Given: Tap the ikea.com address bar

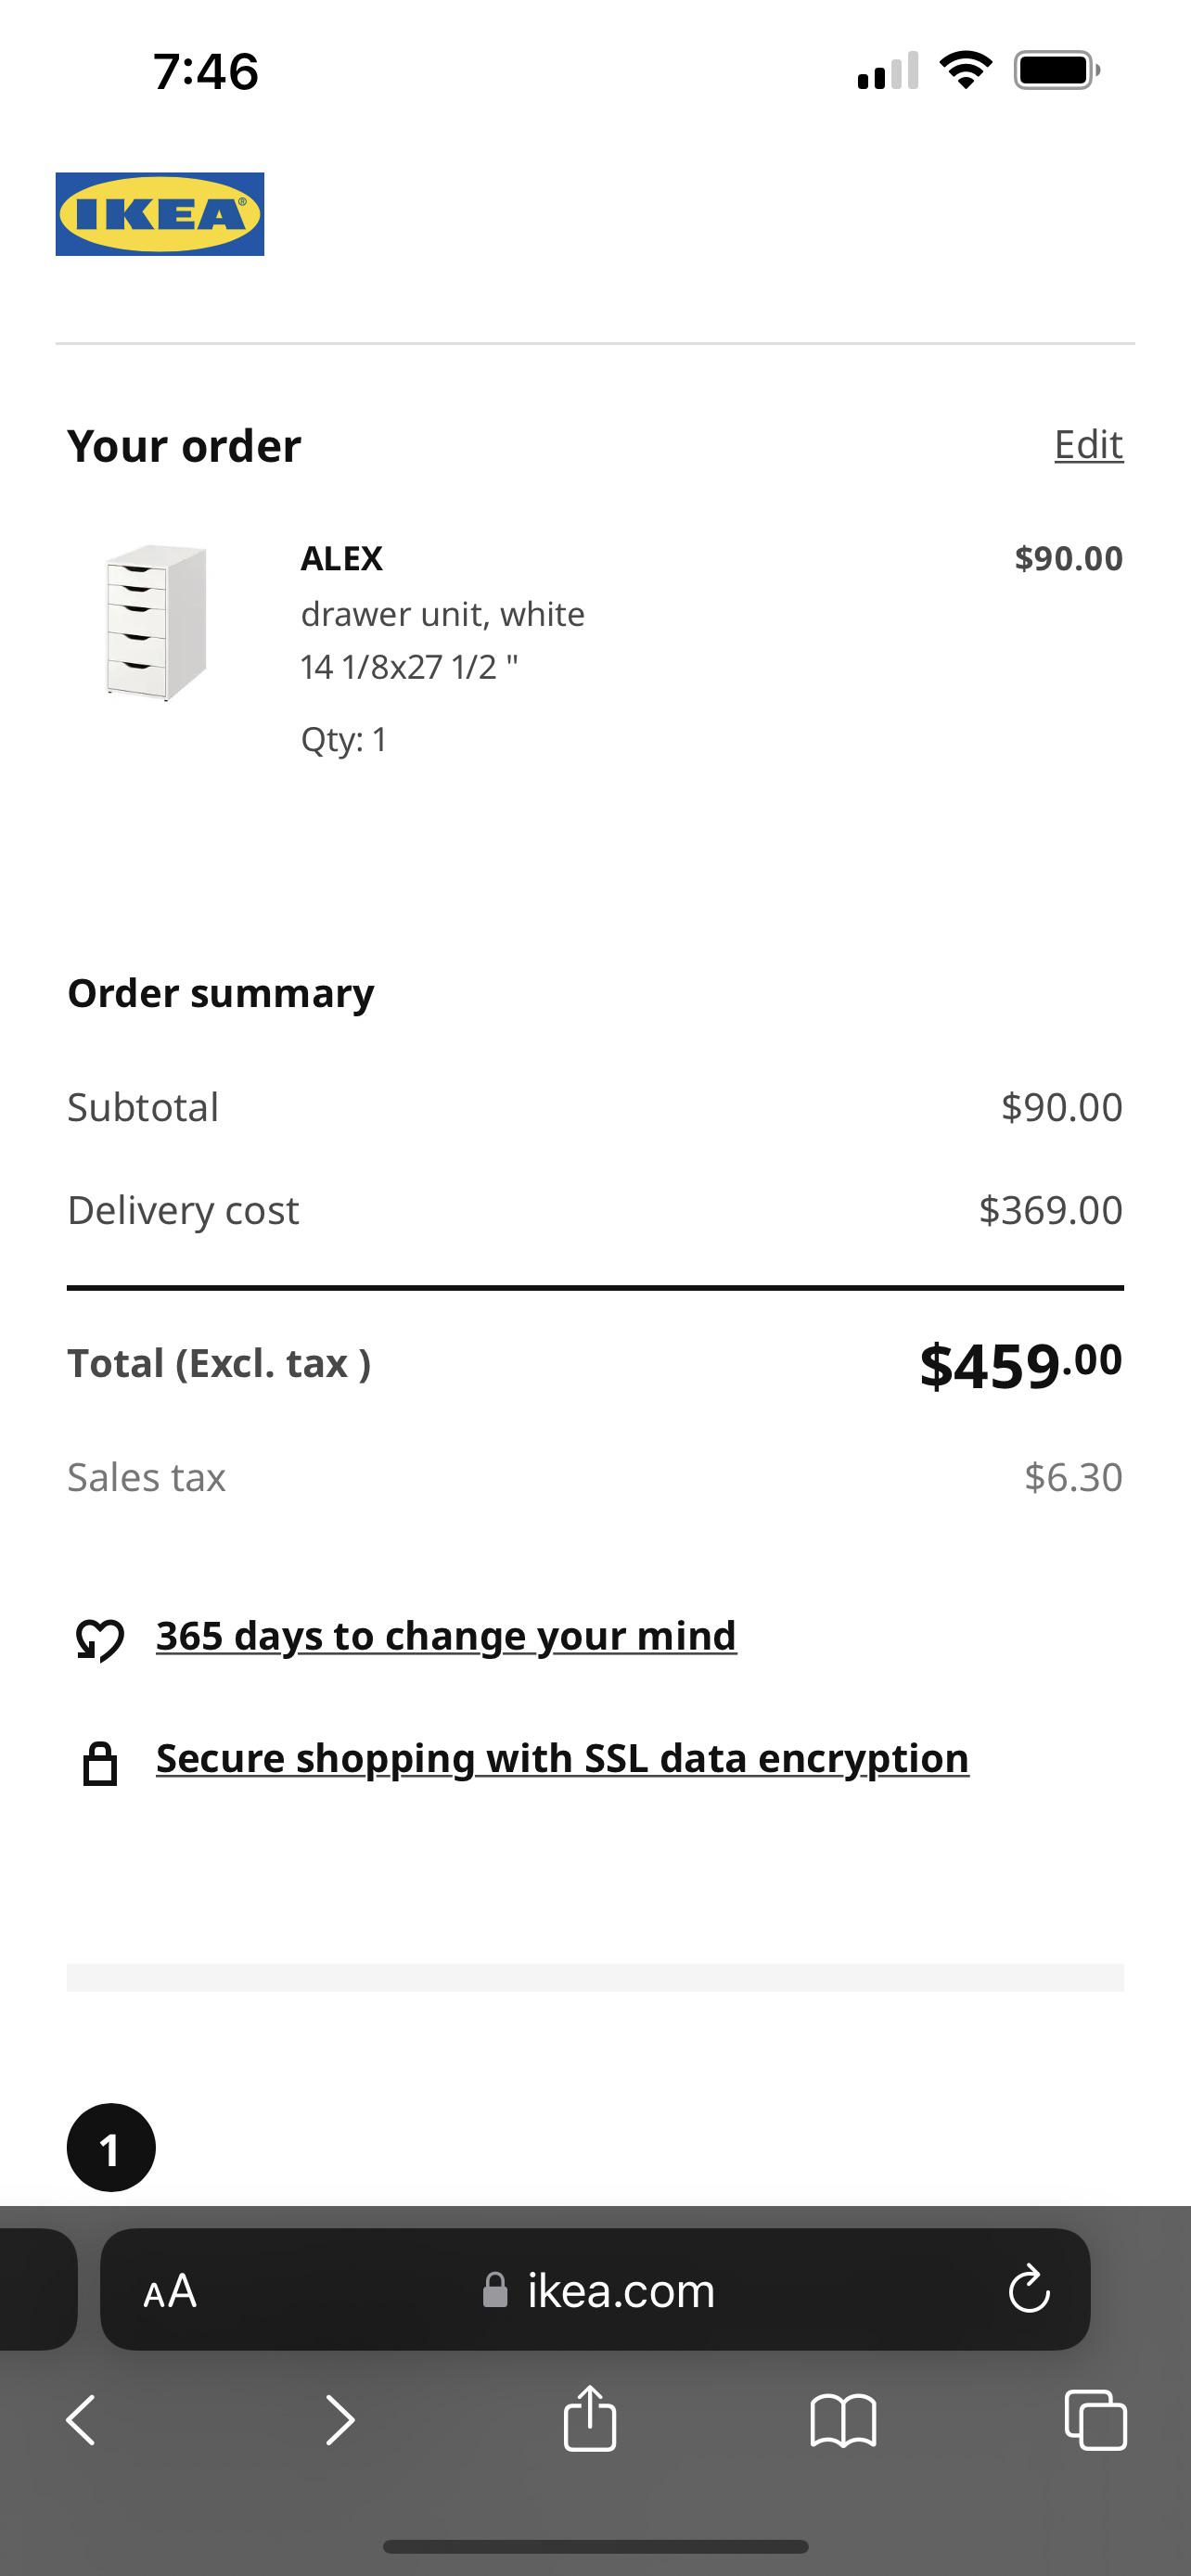Looking at the screenshot, I should pyautogui.click(x=620, y=2292).
